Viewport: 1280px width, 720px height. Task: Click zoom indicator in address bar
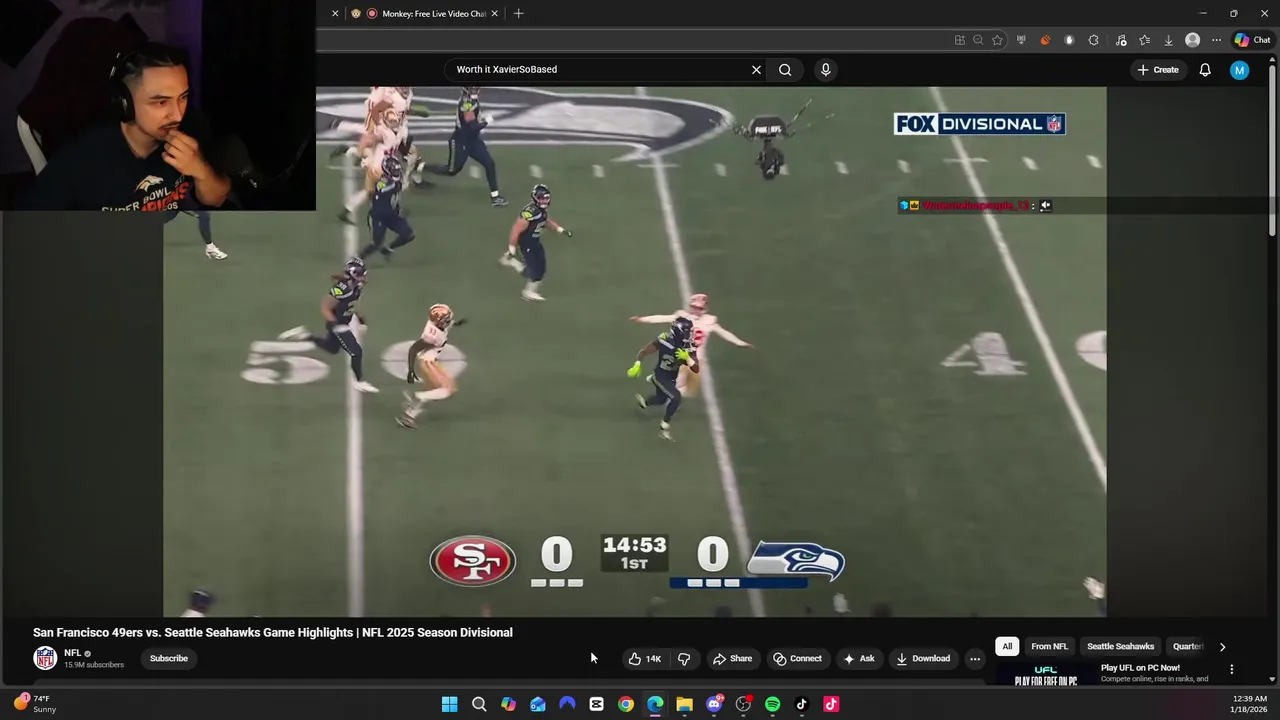pyautogui.click(x=978, y=40)
